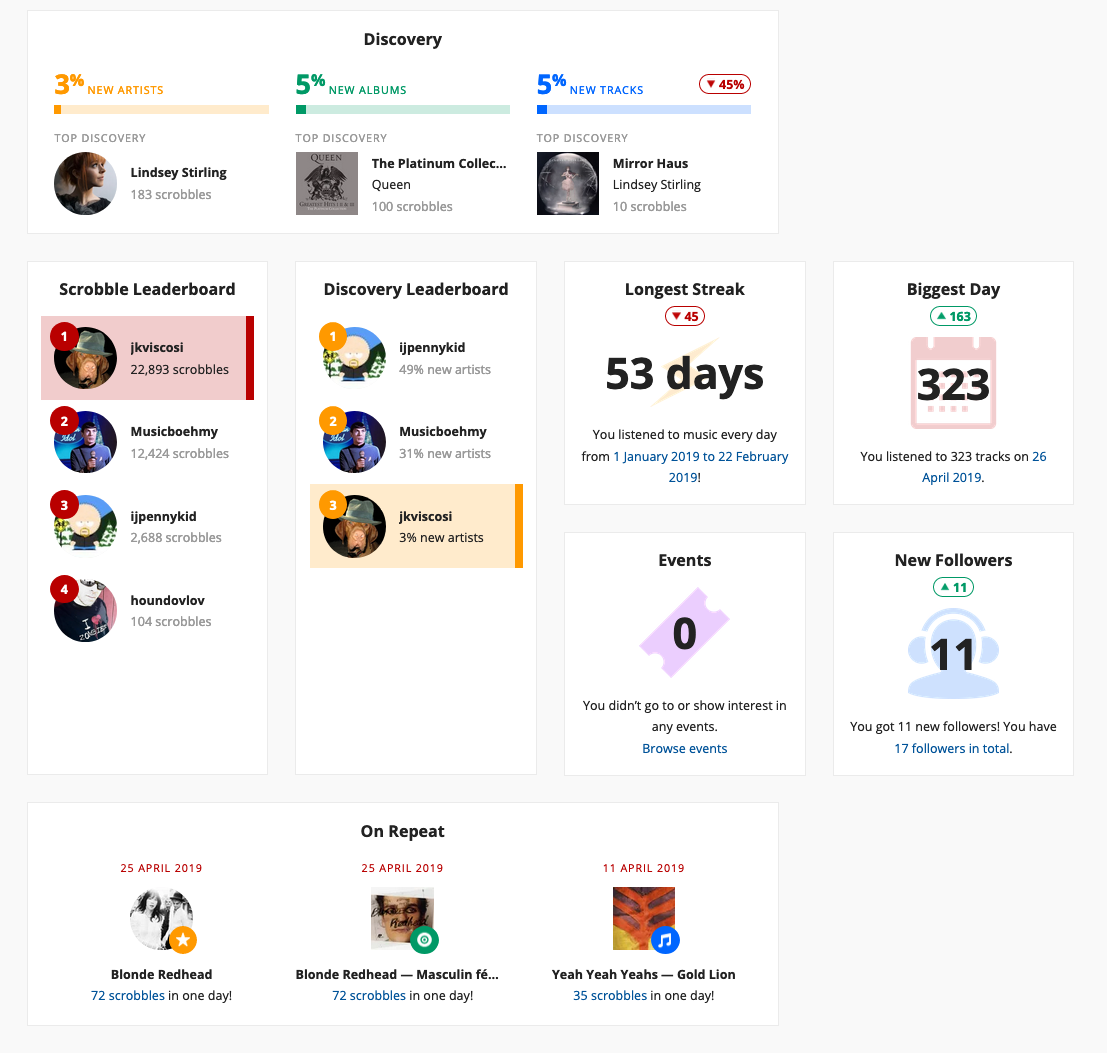This screenshot has width=1107, height=1053.
Task: Click the headphones follower icon
Action: [x=953, y=653]
